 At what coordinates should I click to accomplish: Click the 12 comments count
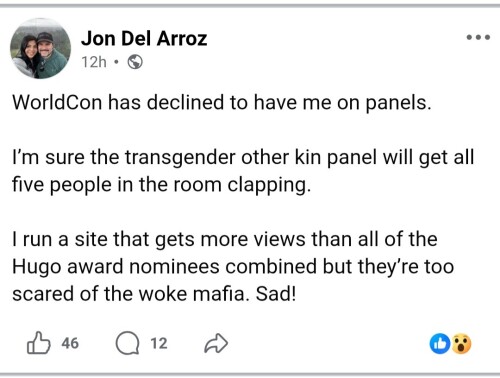point(159,343)
